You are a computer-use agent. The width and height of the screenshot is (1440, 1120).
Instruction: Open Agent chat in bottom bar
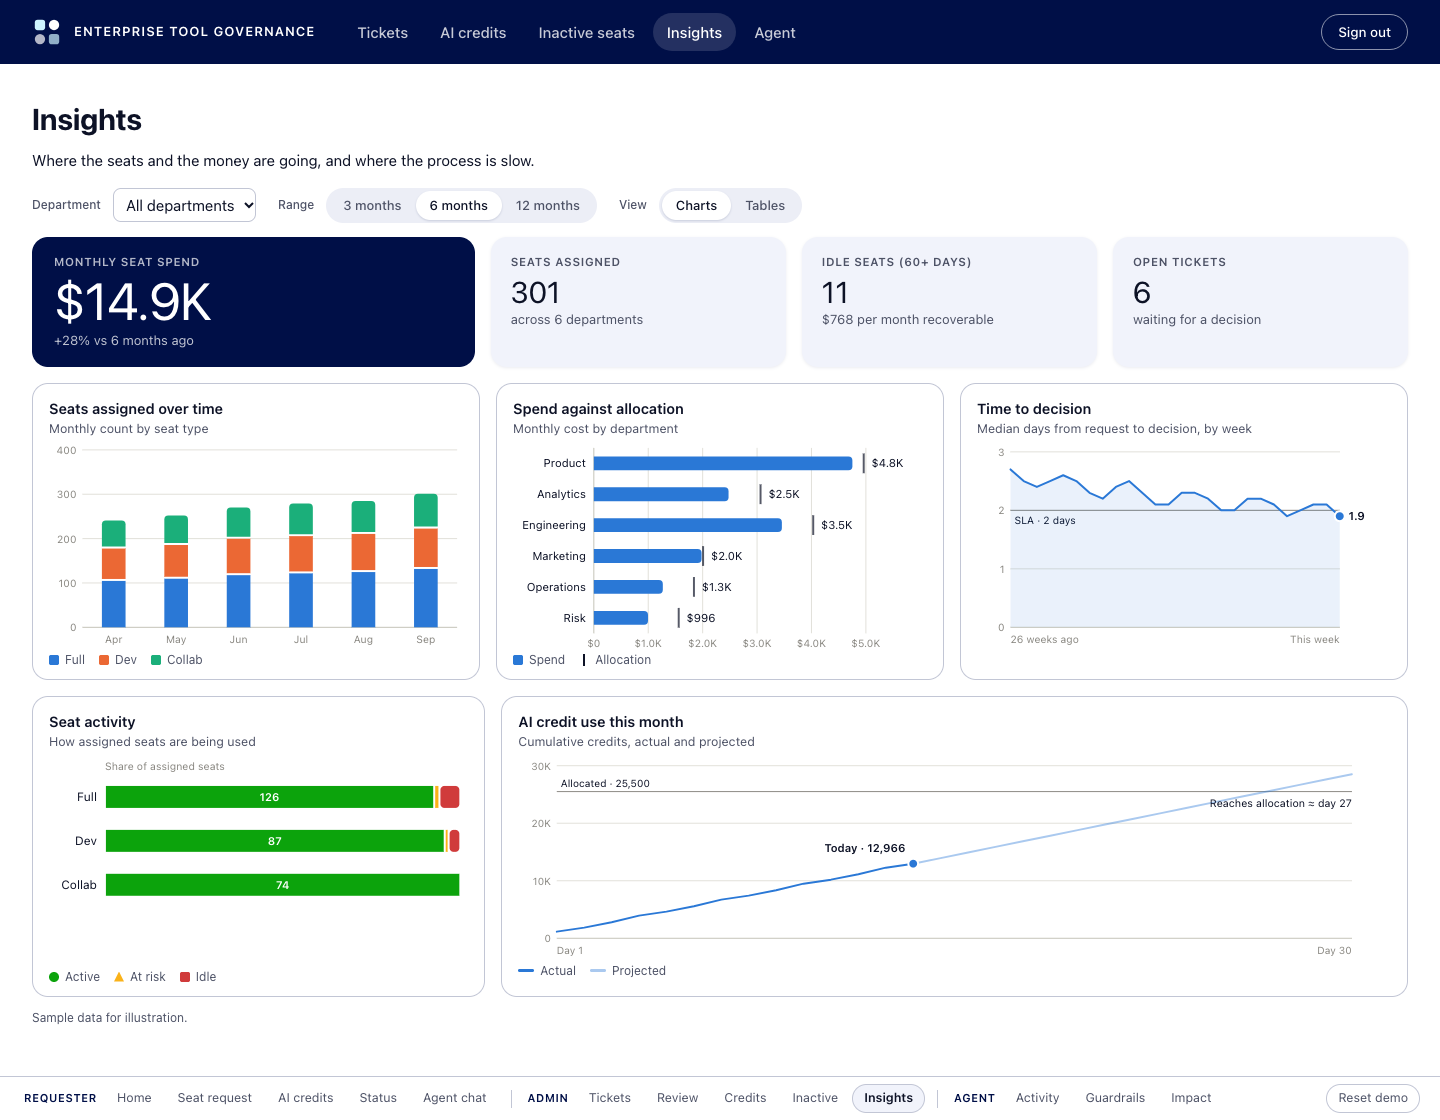tap(455, 1098)
